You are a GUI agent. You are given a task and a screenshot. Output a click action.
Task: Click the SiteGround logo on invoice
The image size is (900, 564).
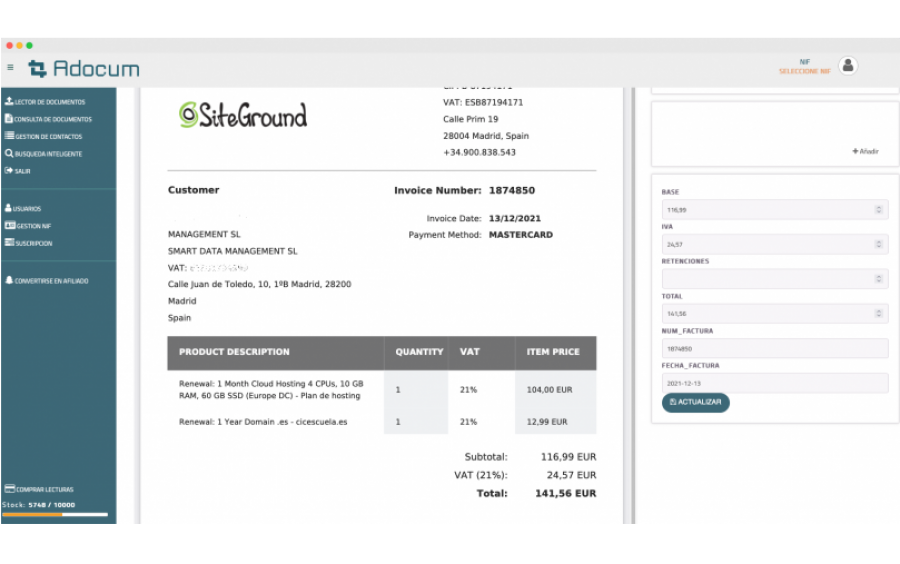coord(243,115)
